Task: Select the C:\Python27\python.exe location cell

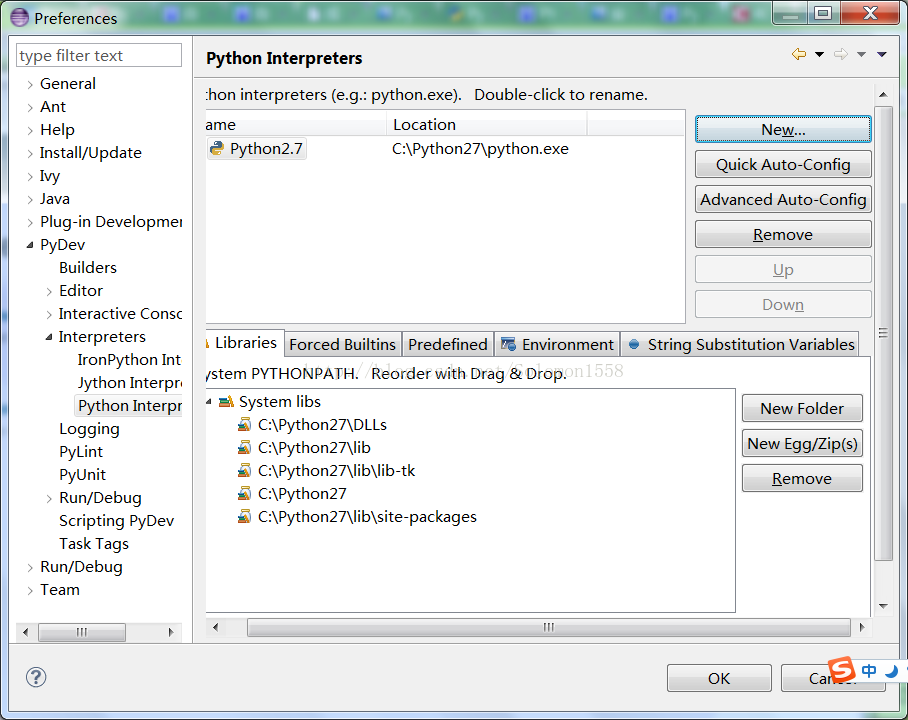Action: click(x=480, y=149)
